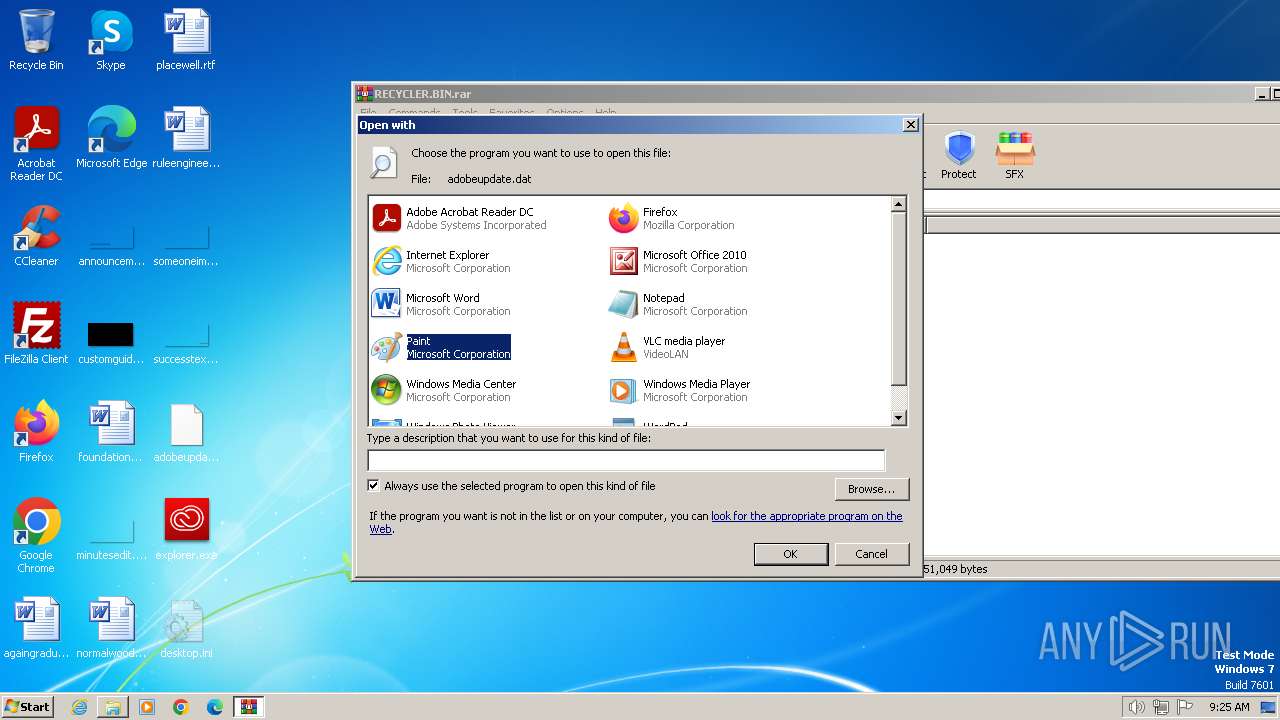Select the foundation... Word document on the desktop

[111, 432]
